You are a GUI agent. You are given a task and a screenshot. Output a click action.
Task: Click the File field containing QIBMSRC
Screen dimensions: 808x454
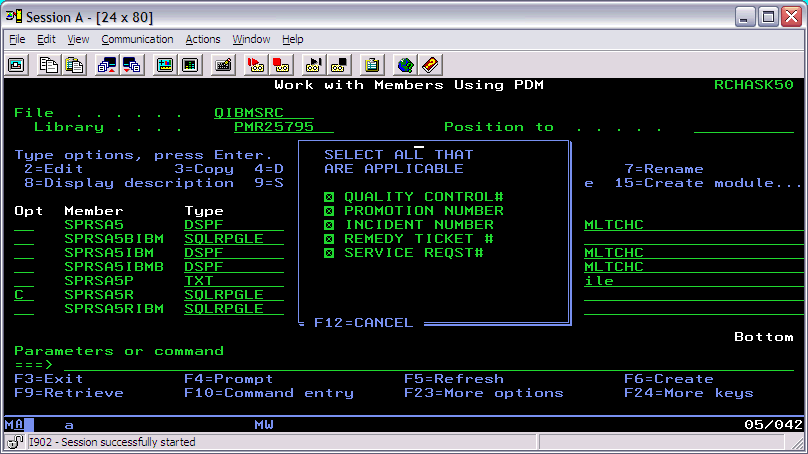coord(263,113)
